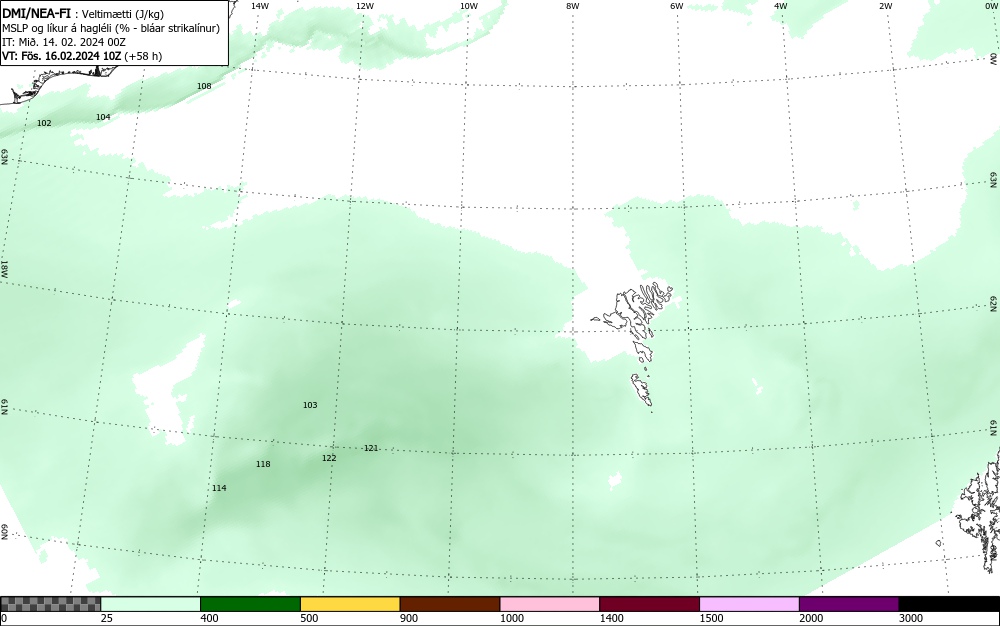Click the map value label 103
The height and width of the screenshot is (626, 1000).
310,405
